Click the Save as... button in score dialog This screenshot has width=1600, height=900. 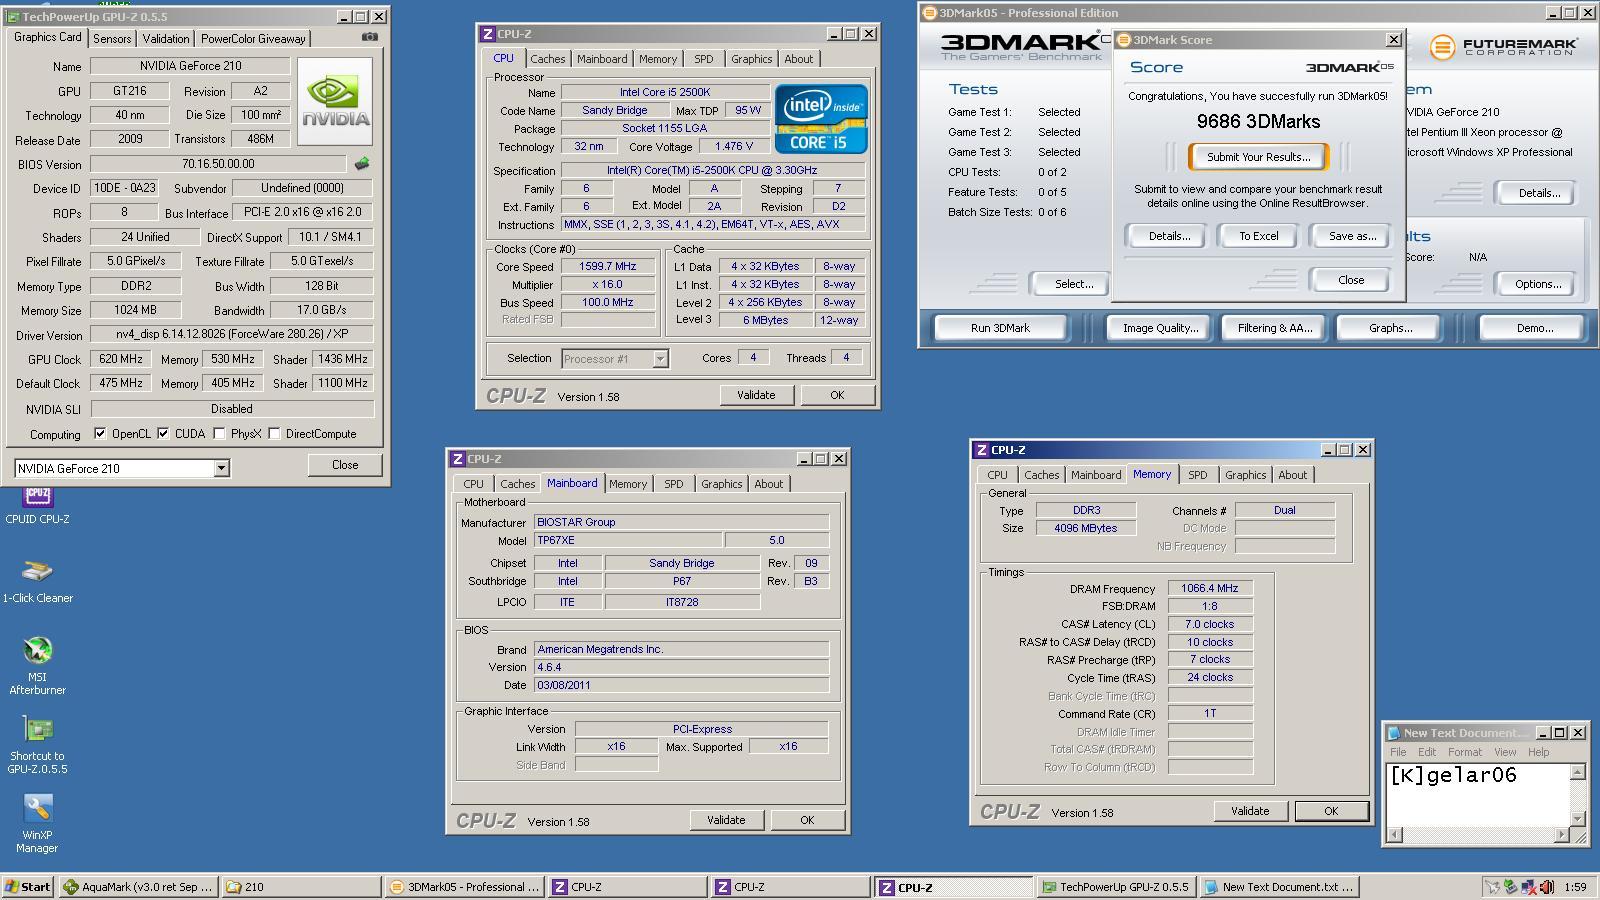coord(1352,236)
